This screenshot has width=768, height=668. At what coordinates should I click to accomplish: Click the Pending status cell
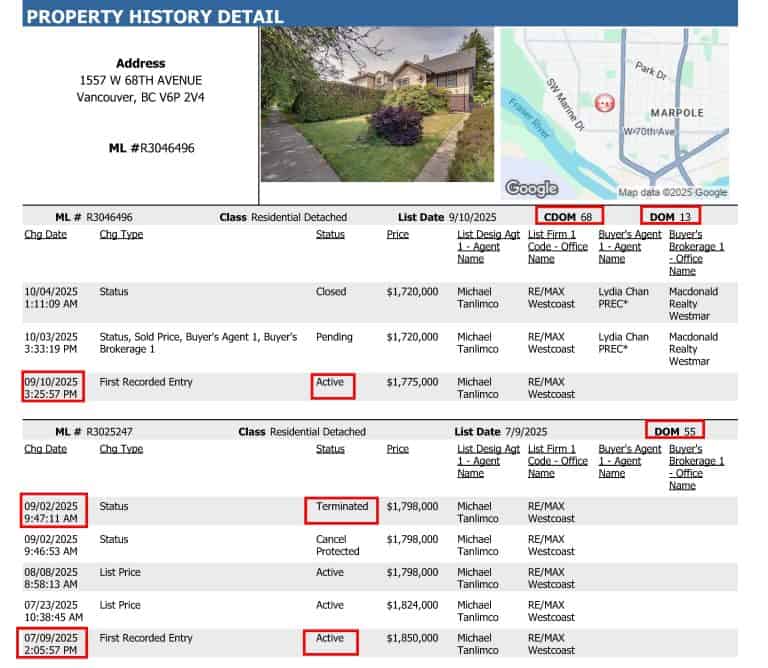(x=334, y=337)
